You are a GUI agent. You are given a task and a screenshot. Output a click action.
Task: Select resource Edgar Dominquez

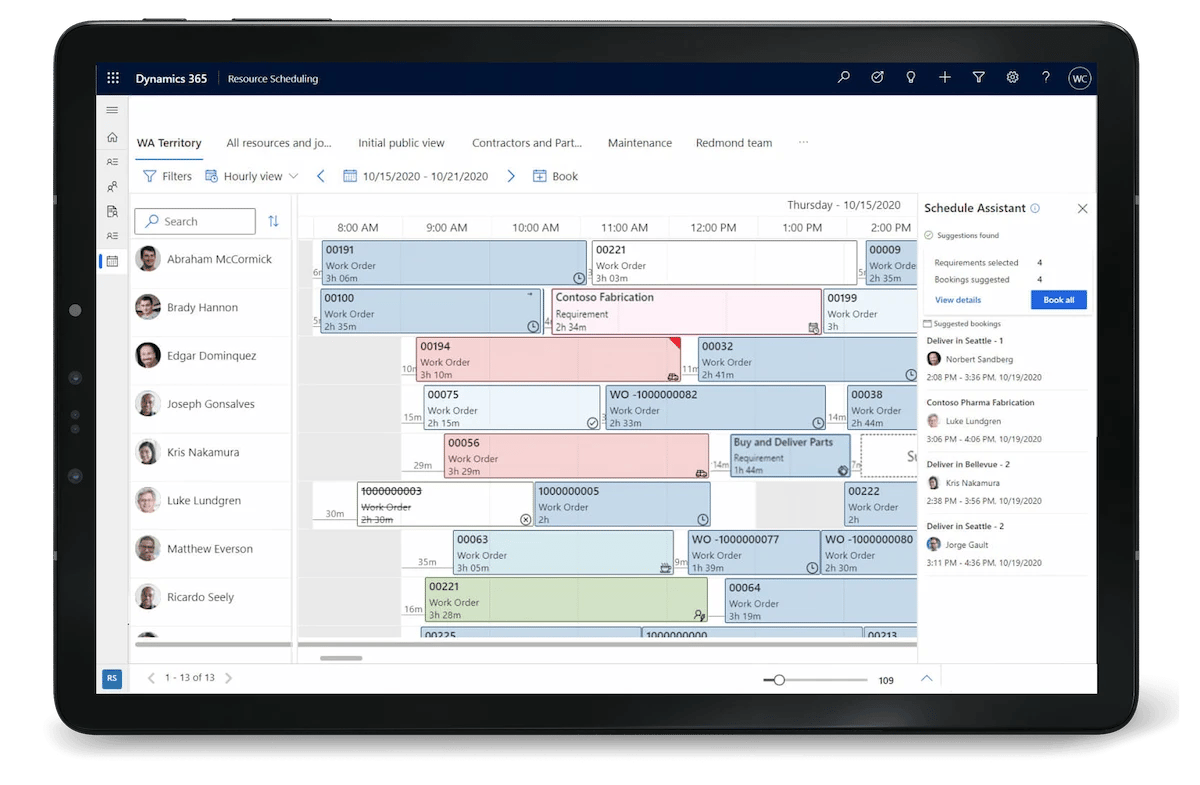(211, 355)
